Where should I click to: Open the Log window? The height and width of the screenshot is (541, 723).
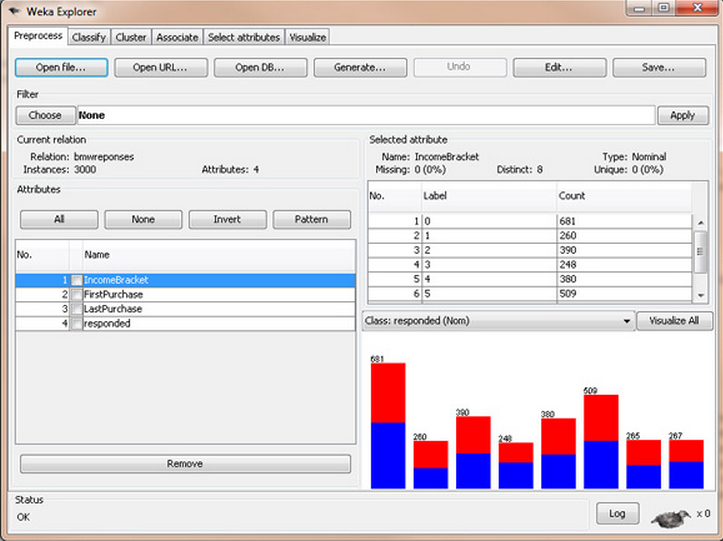click(617, 514)
